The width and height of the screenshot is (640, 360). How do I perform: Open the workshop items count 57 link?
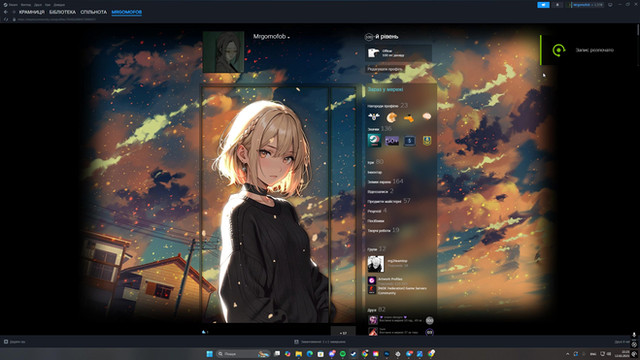(x=389, y=201)
